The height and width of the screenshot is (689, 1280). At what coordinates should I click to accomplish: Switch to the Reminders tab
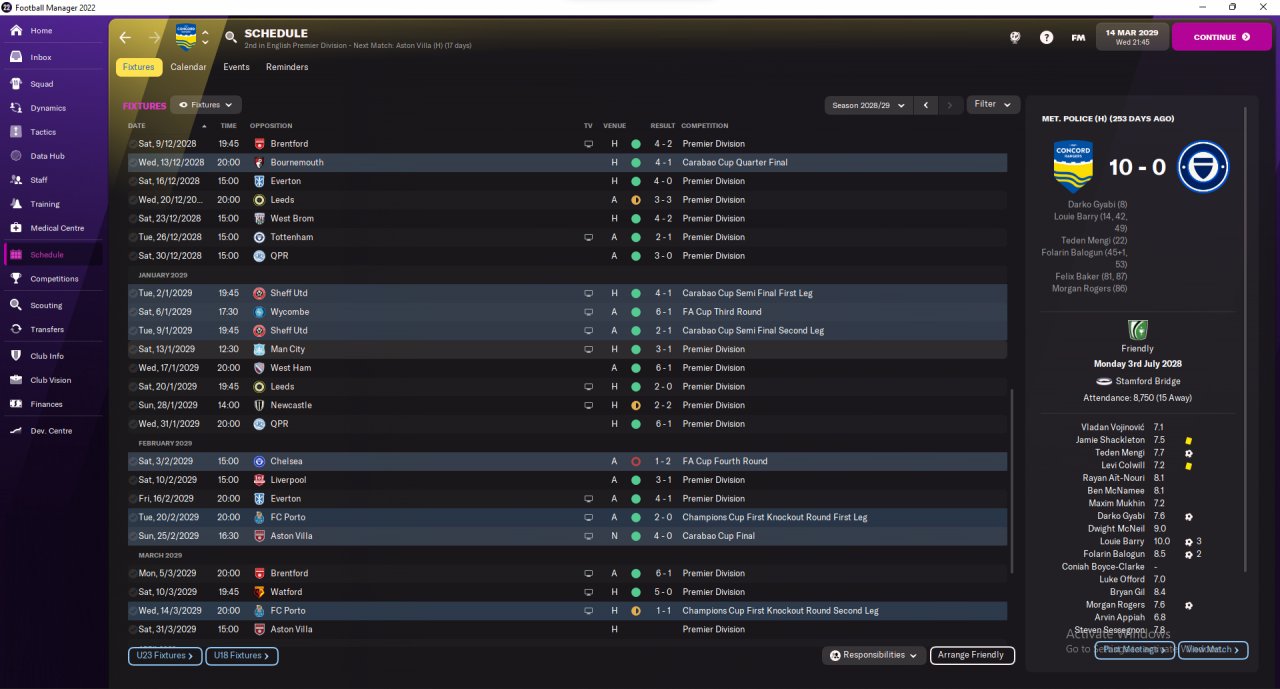(287, 67)
